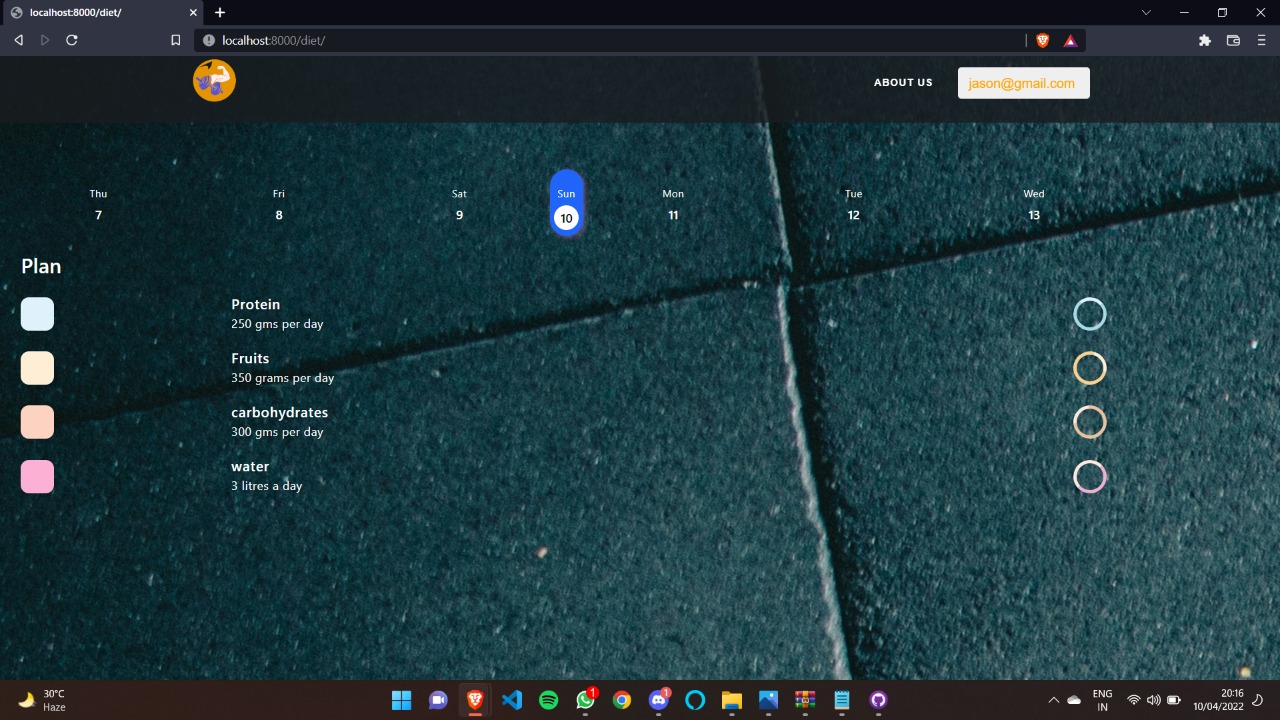This screenshot has height=720, width=1280.
Task: Mark Fruits goal circle as done
Action: 1090,368
